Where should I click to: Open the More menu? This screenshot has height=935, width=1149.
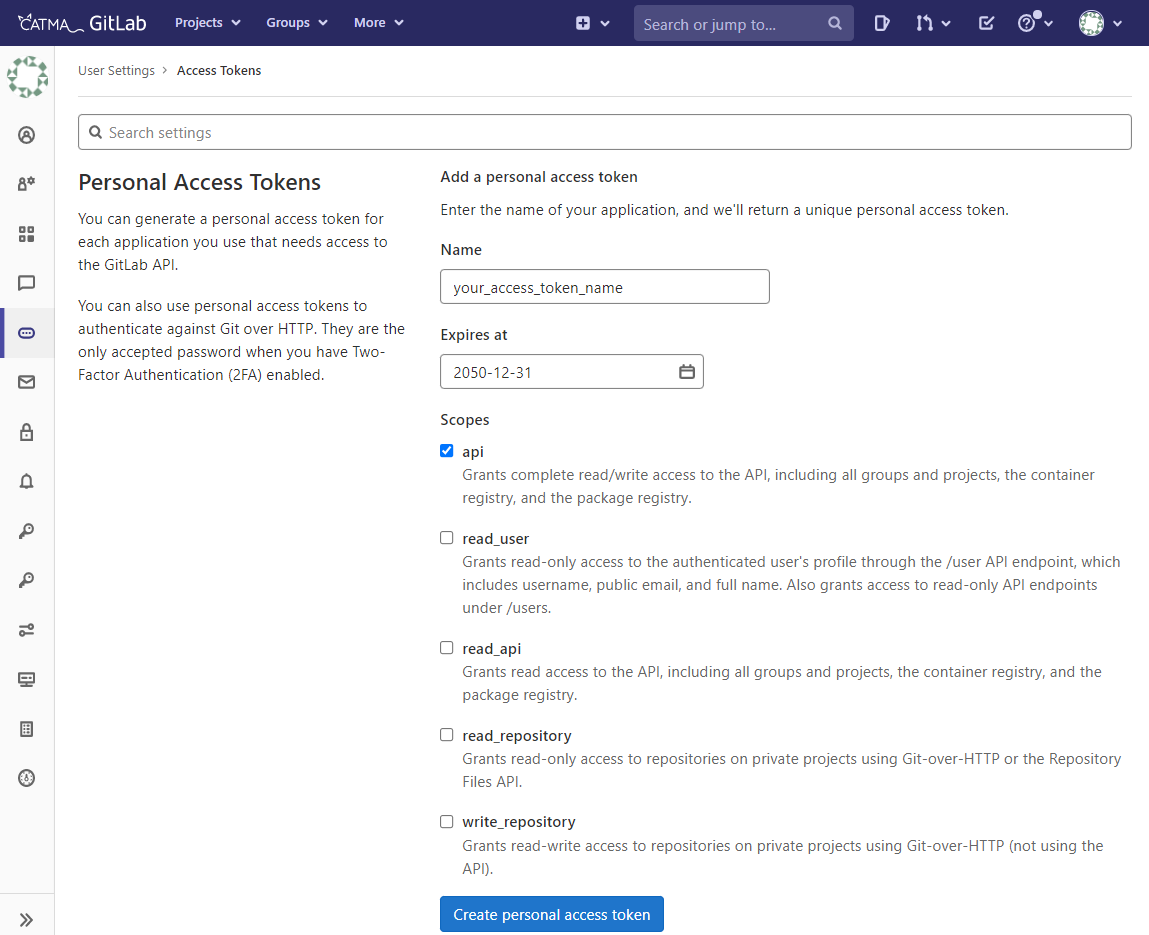click(379, 23)
